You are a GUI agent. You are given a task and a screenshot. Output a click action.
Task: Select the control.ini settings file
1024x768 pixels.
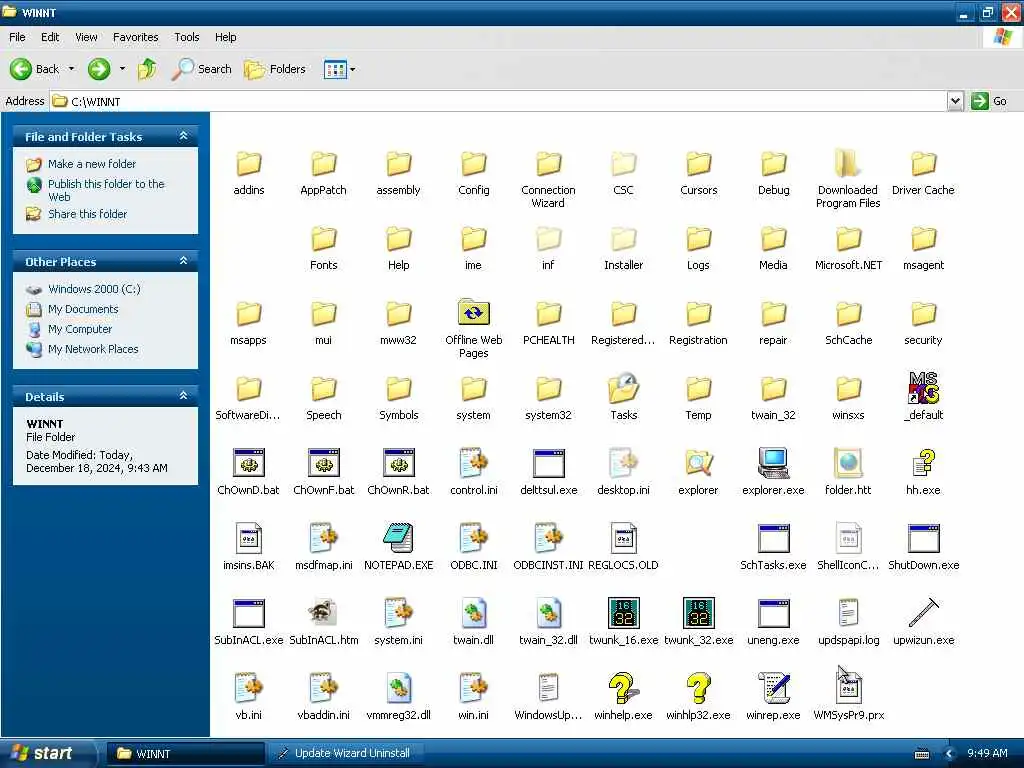click(x=473, y=463)
